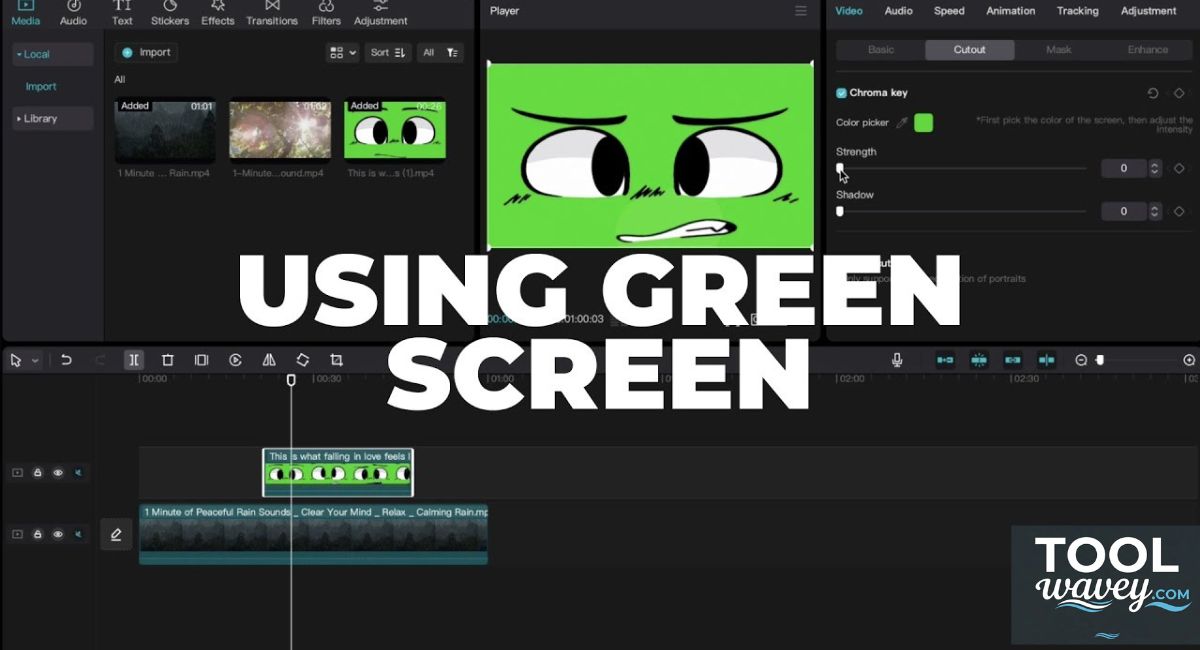
Task: Click the Crop tool icon
Action: [x=336, y=360]
